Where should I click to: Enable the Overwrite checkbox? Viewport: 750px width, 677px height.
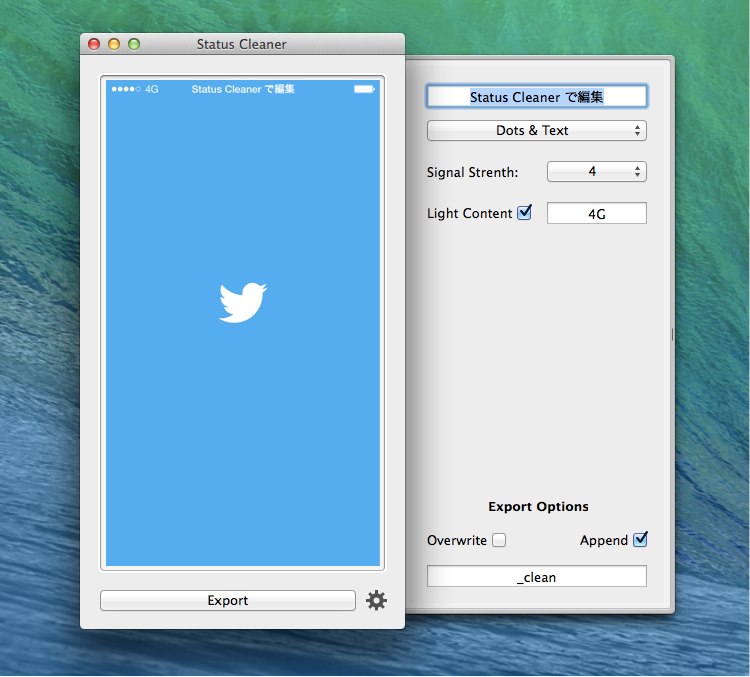coord(499,540)
